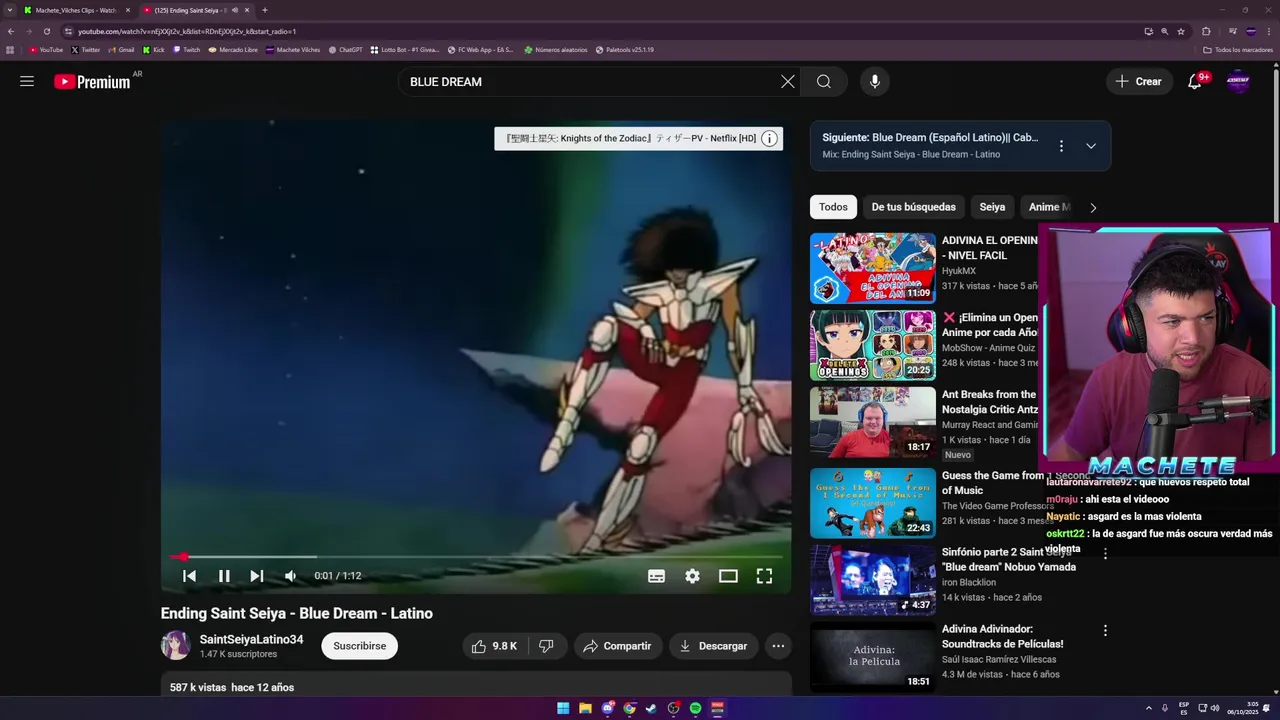
Task: Switch to theater mode
Action: coord(728,576)
